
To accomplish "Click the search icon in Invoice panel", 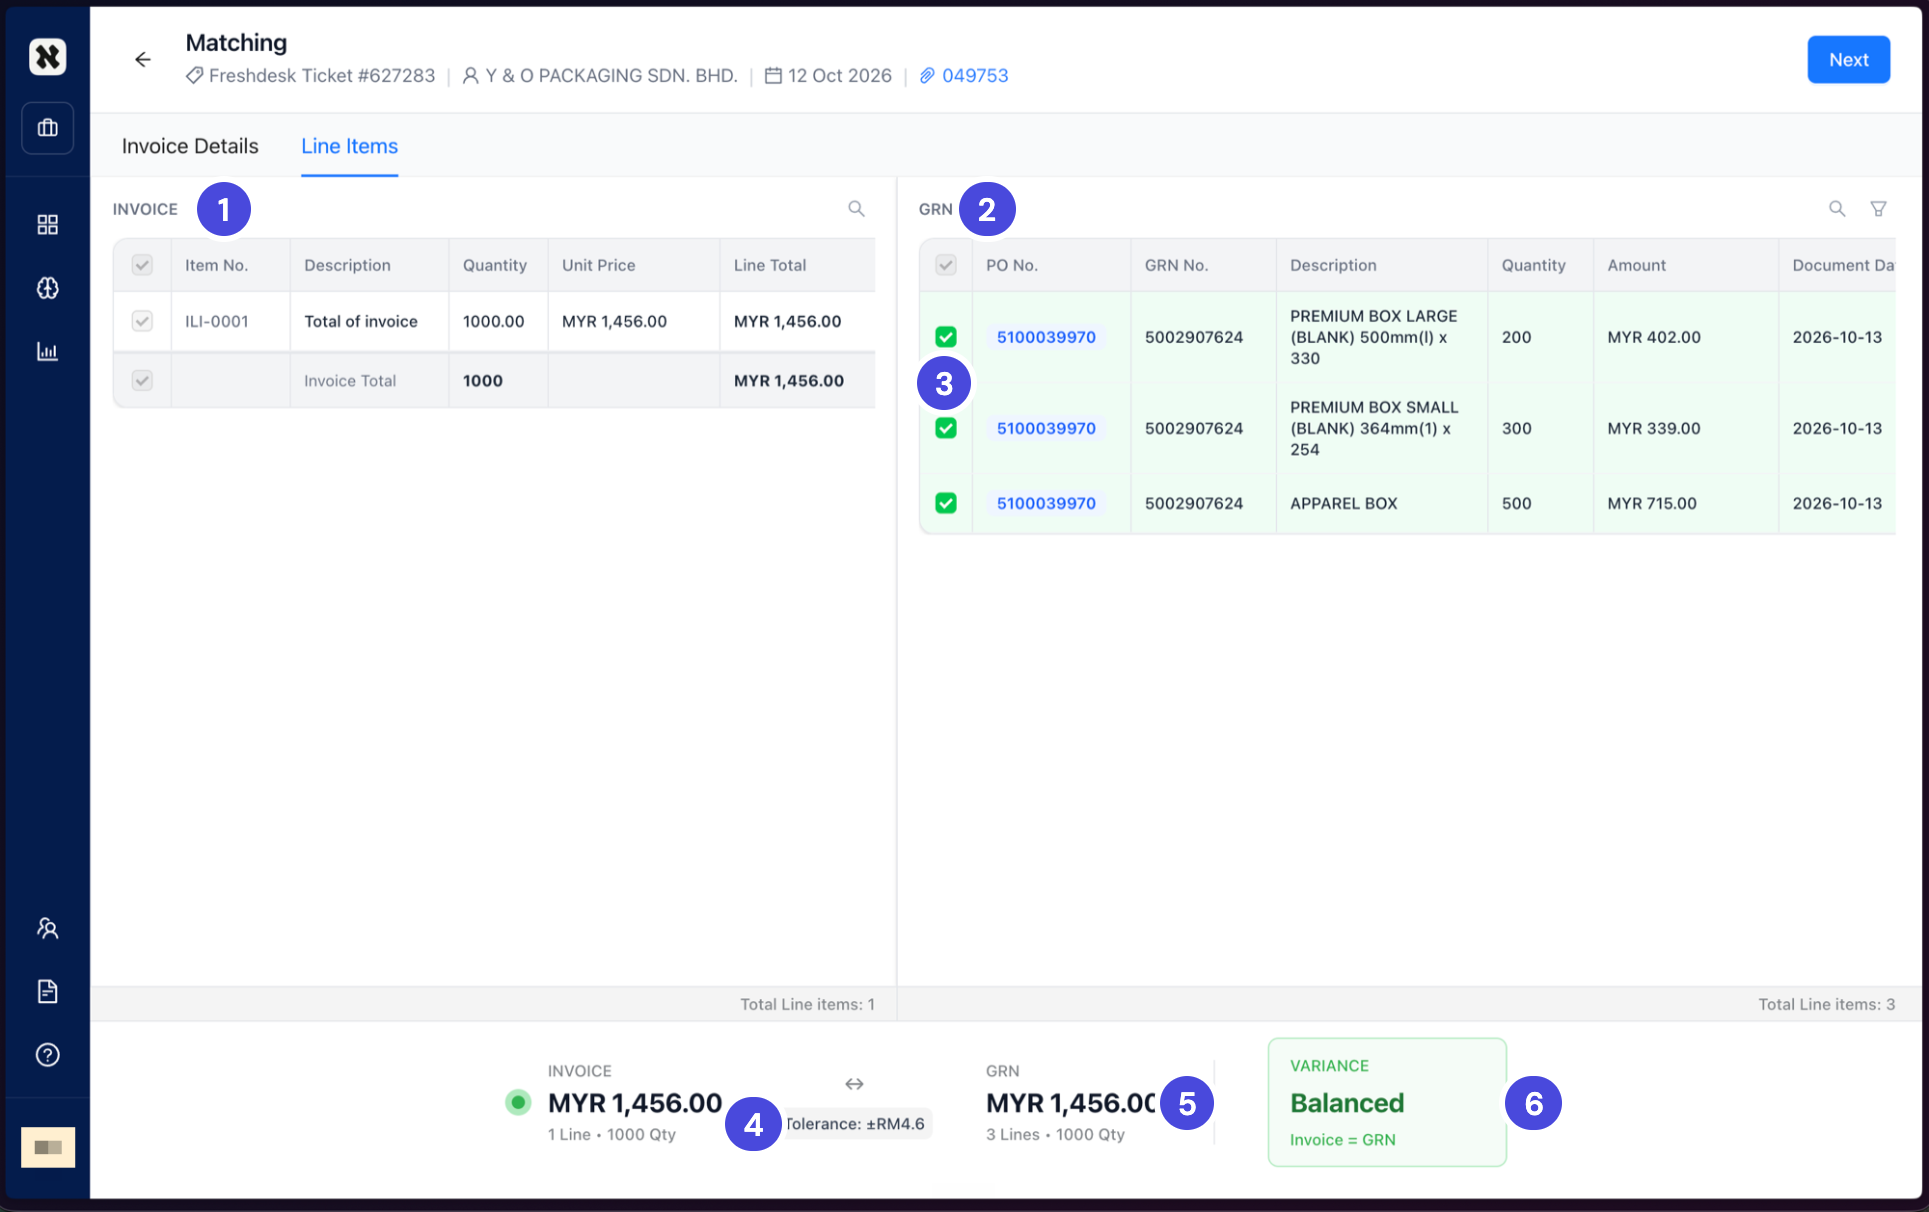I will (856, 208).
